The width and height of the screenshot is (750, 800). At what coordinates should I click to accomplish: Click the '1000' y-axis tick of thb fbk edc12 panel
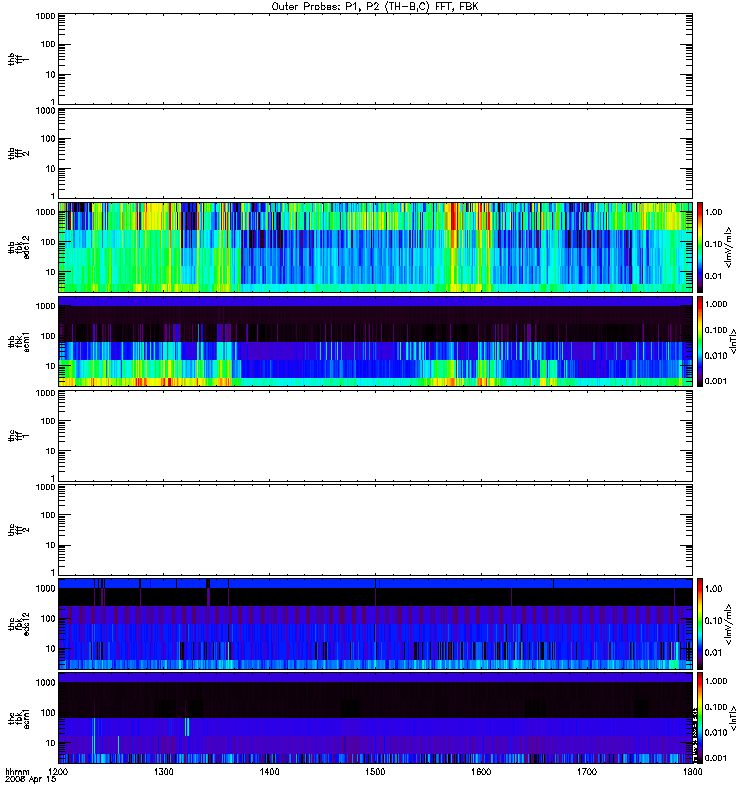pos(45,212)
